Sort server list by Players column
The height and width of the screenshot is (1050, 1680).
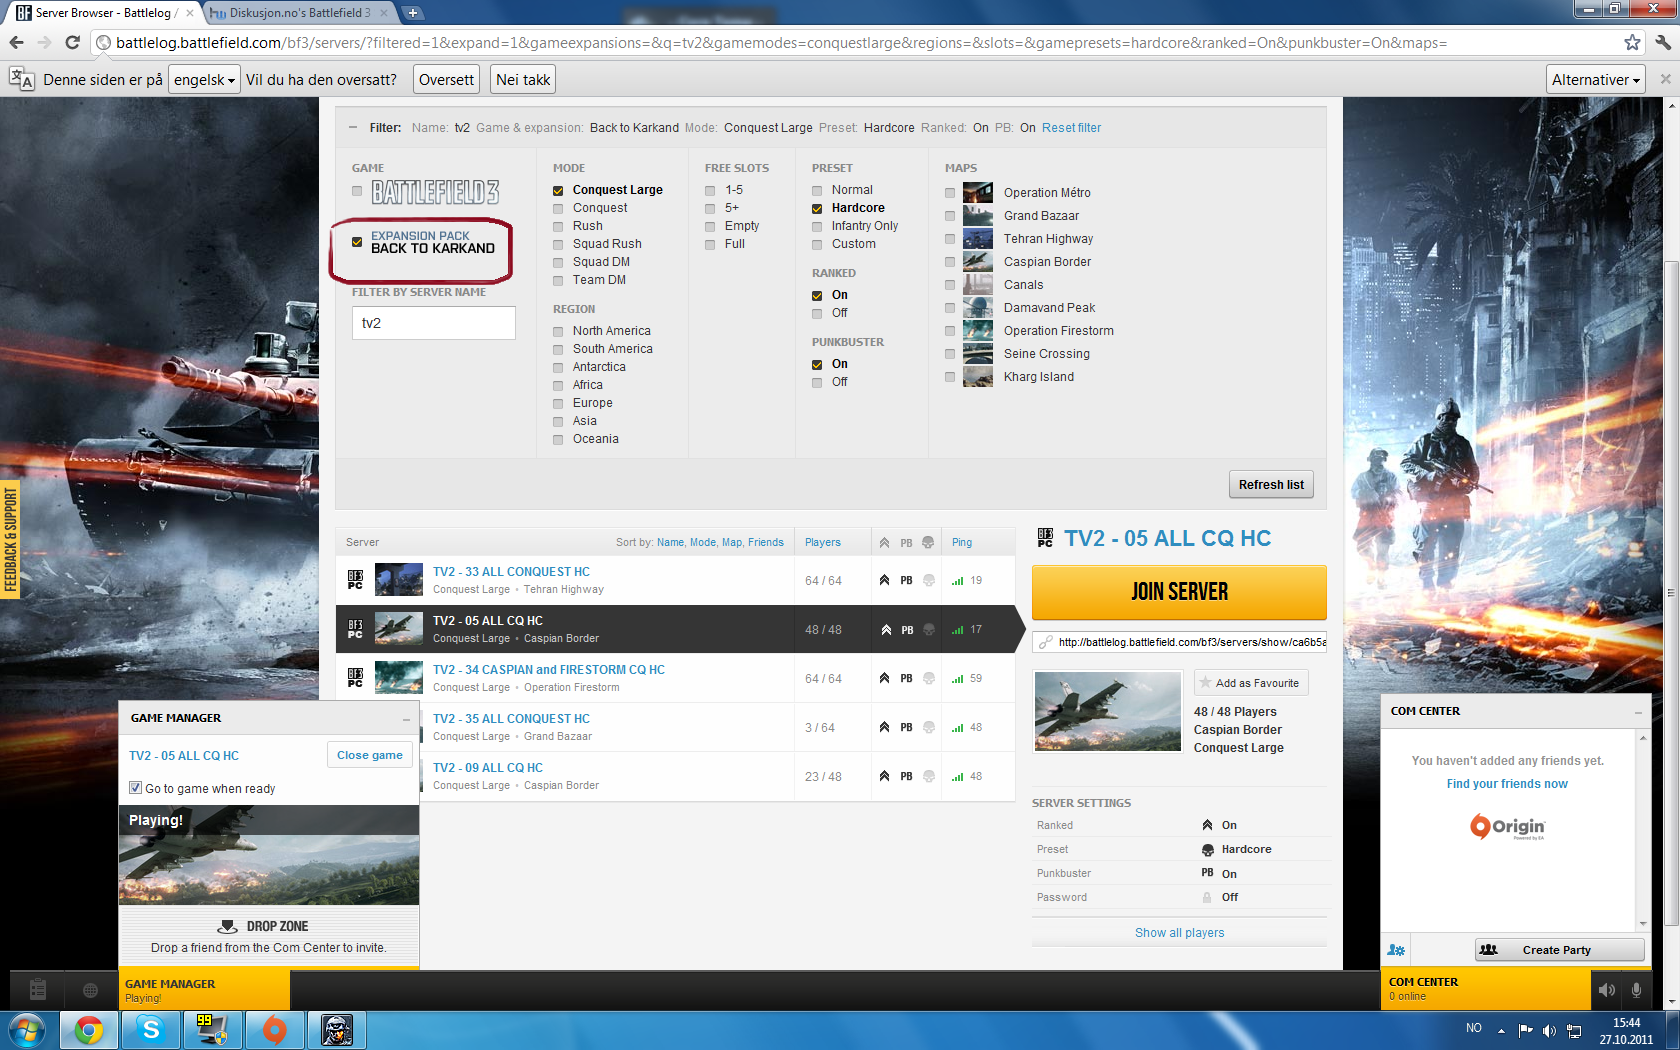click(x=823, y=543)
